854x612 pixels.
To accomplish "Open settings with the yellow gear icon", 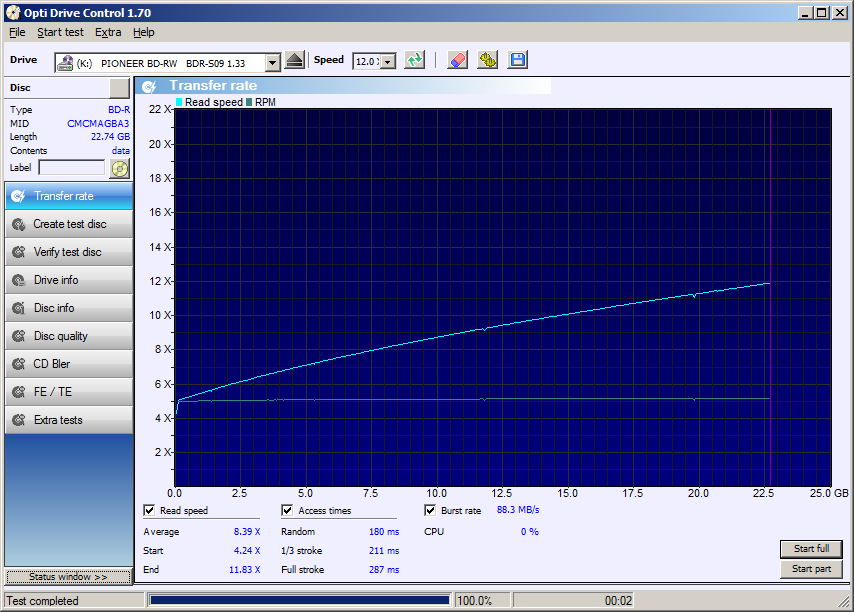I will click(x=487, y=60).
